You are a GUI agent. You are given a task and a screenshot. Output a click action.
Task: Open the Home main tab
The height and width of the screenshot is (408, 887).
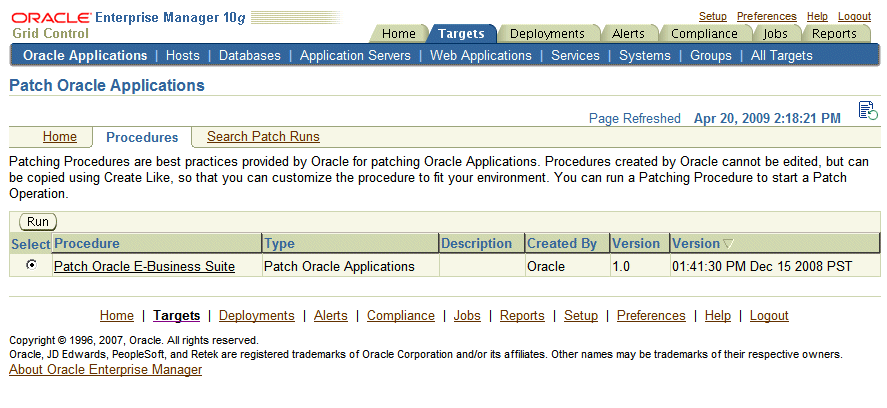click(x=398, y=34)
